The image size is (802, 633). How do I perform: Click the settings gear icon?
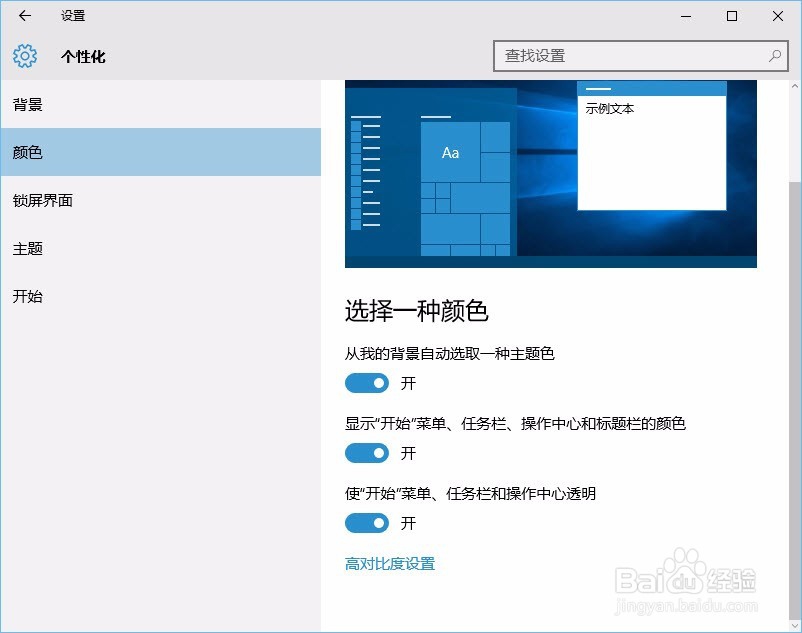25,56
